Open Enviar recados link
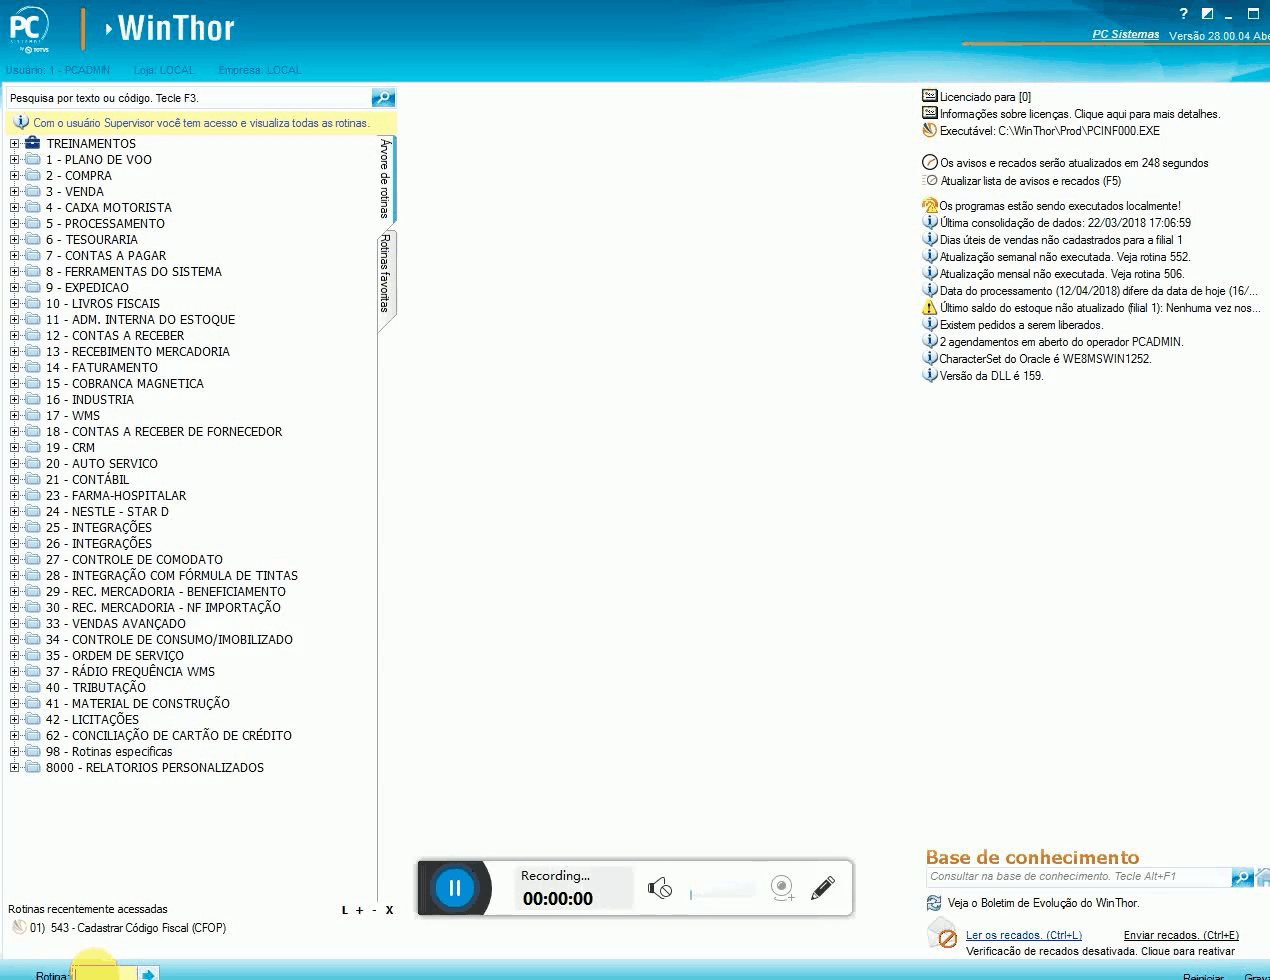The width and height of the screenshot is (1270, 980). tap(1181, 935)
